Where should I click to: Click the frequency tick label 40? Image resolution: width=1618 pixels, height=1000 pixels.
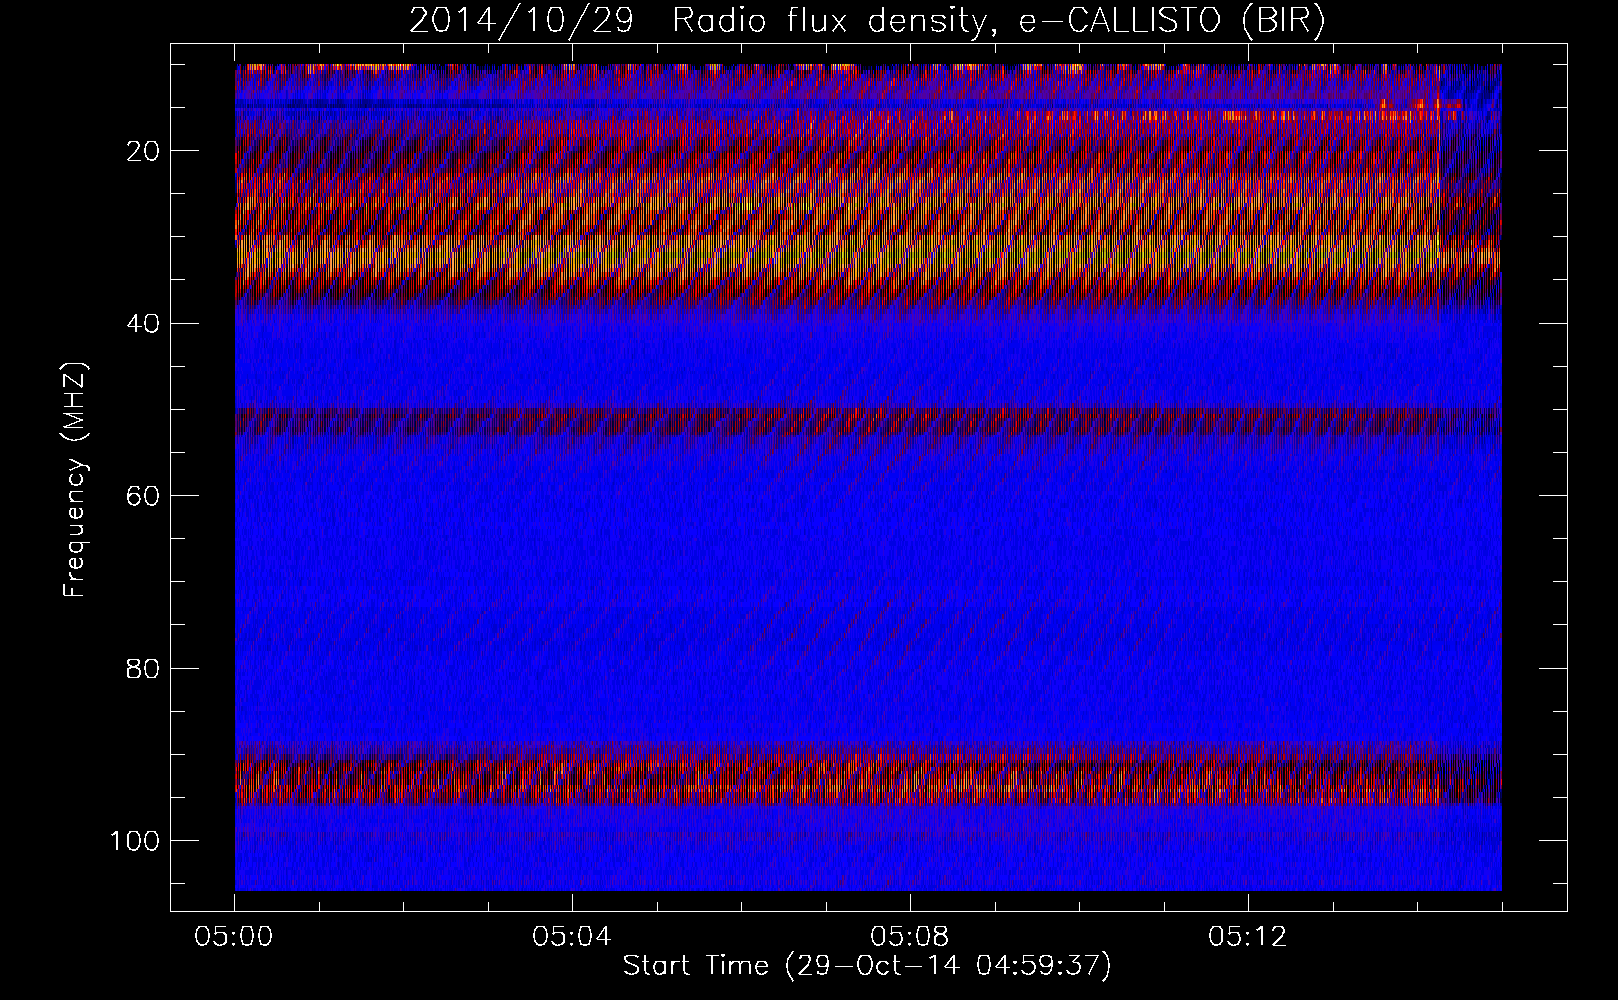pyautogui.click(x=144, y=324)
